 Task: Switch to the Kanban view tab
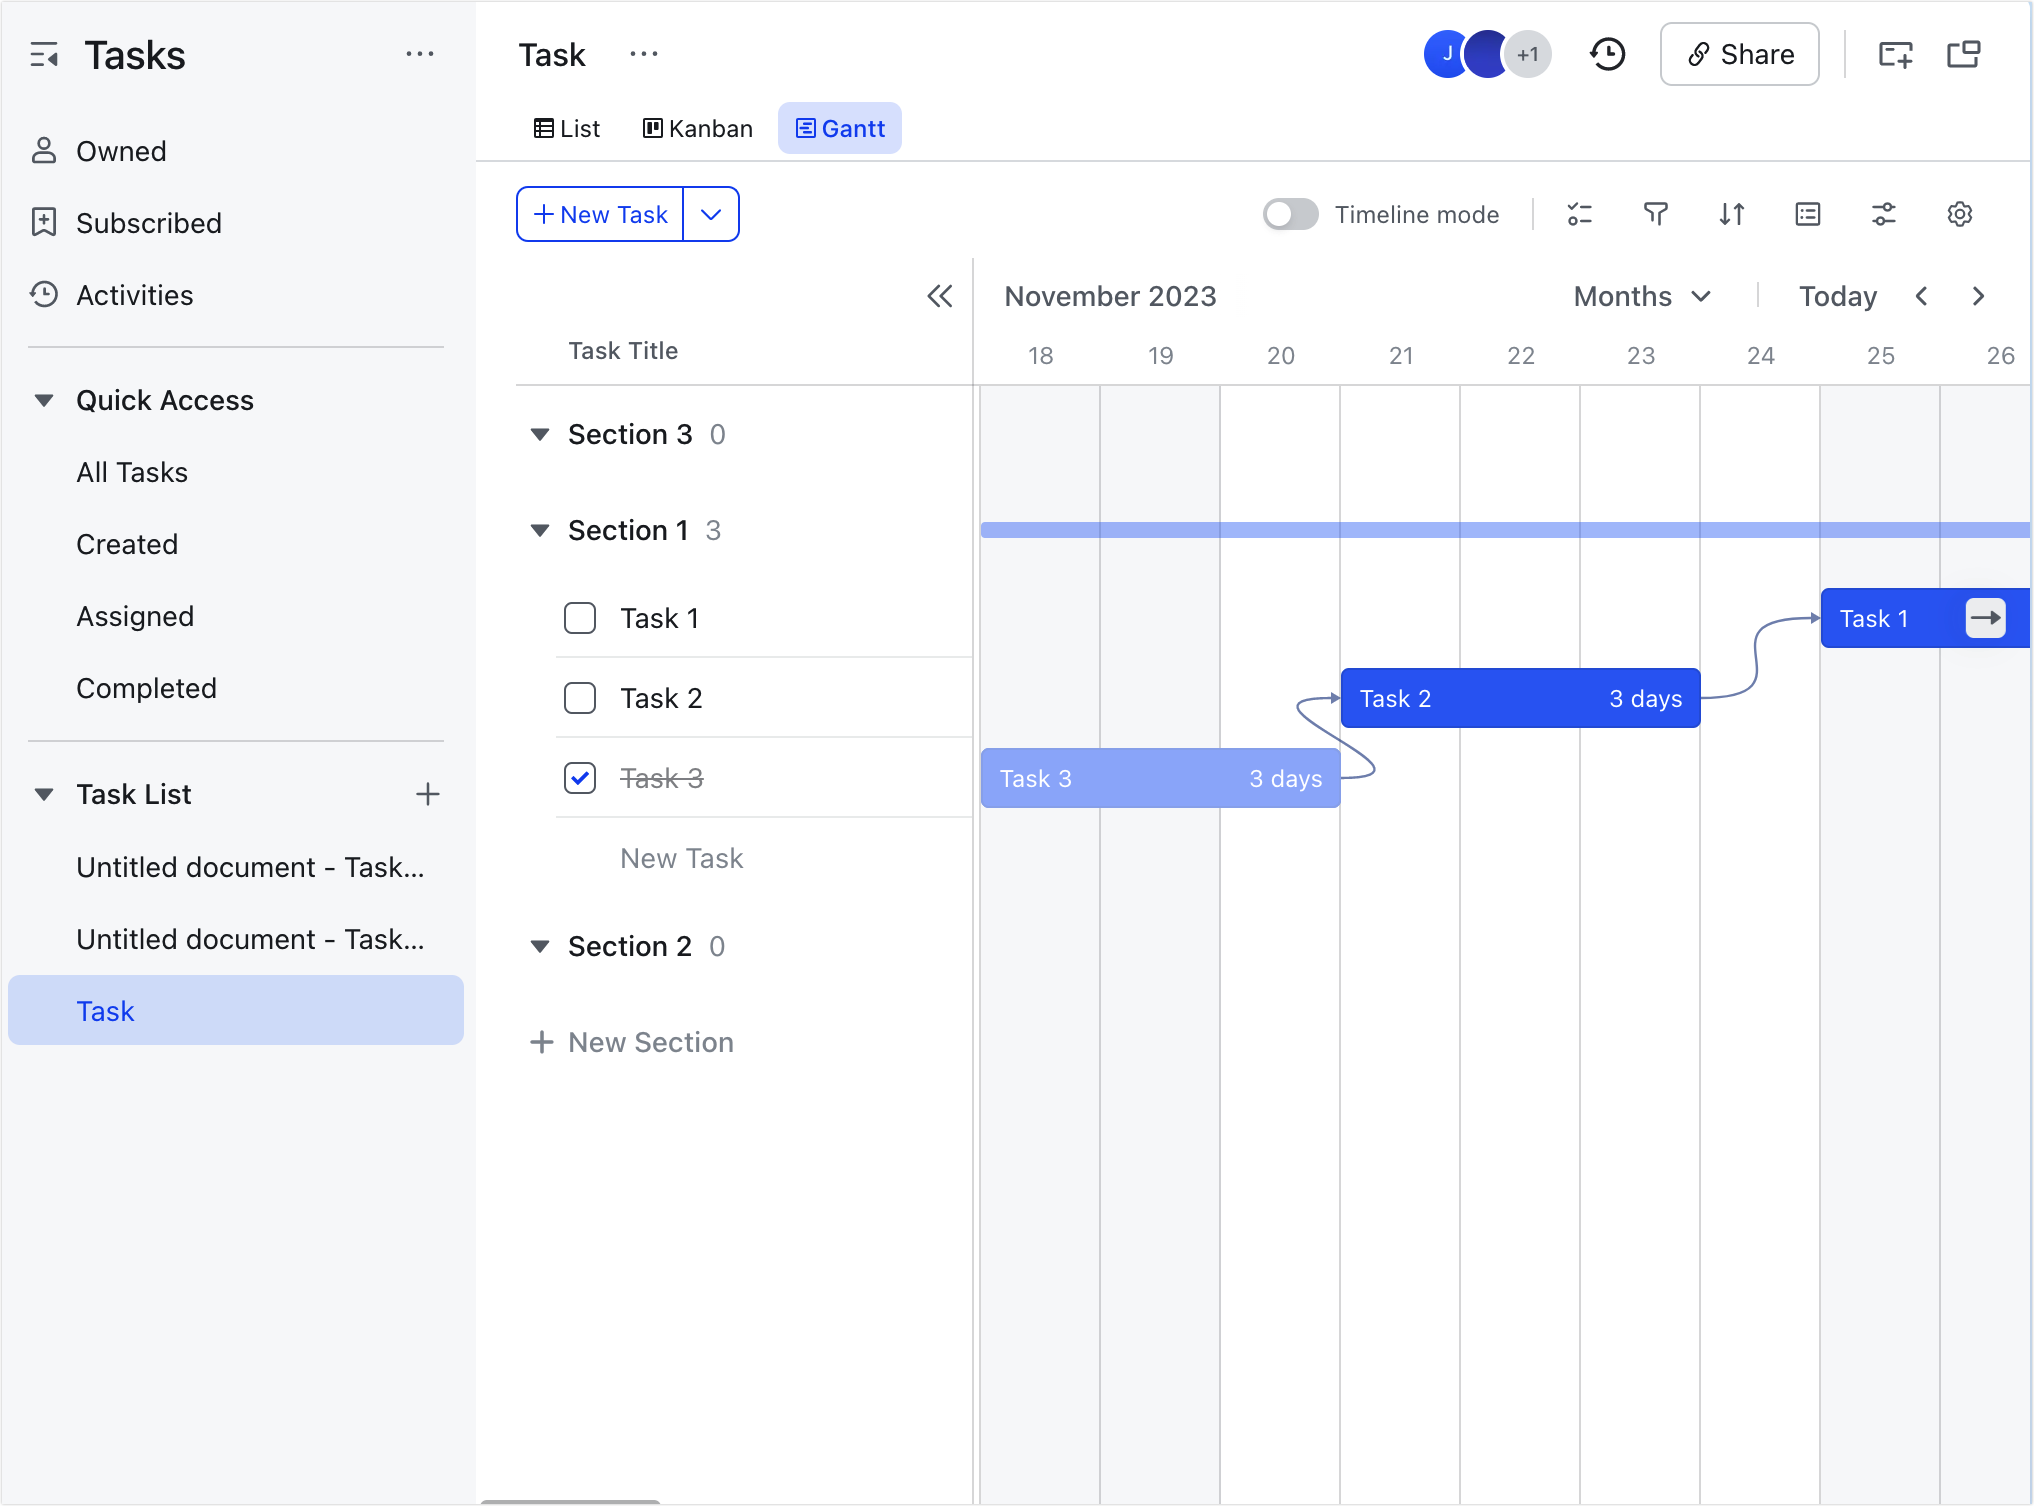tap(697, 128)
